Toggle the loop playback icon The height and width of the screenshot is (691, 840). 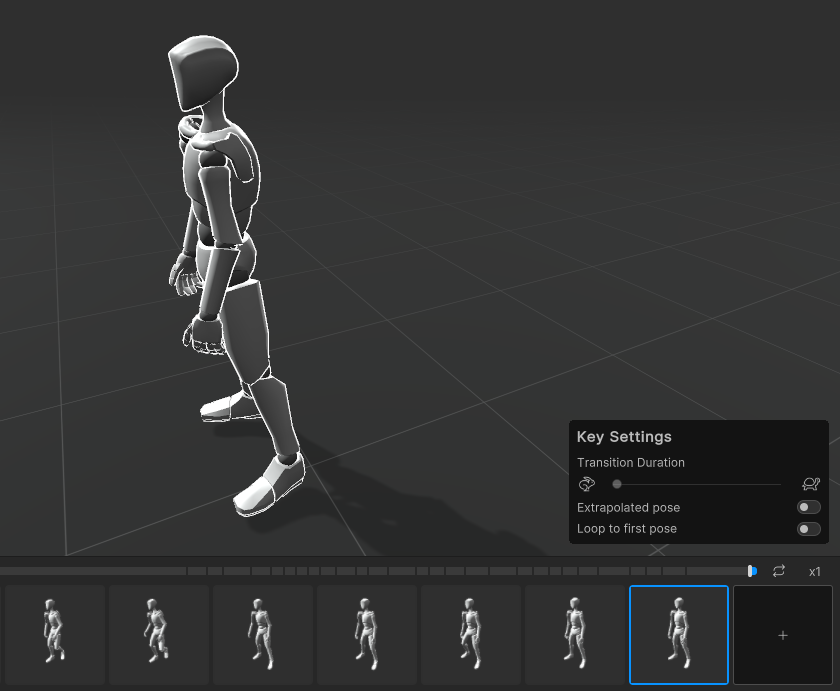(x=779, y=571)
